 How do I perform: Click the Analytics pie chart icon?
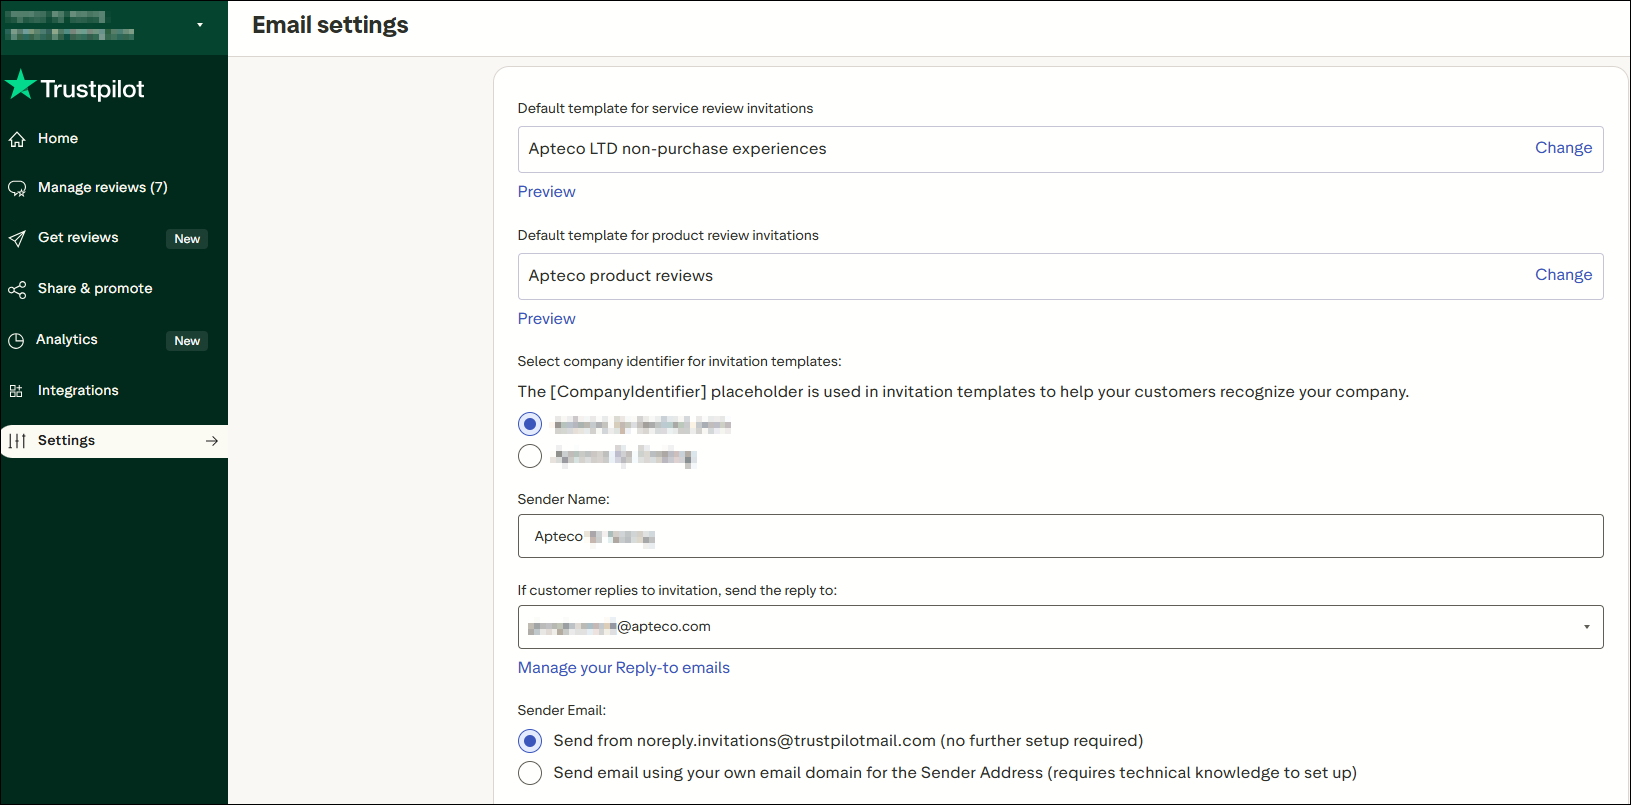[x=16, y=340]
